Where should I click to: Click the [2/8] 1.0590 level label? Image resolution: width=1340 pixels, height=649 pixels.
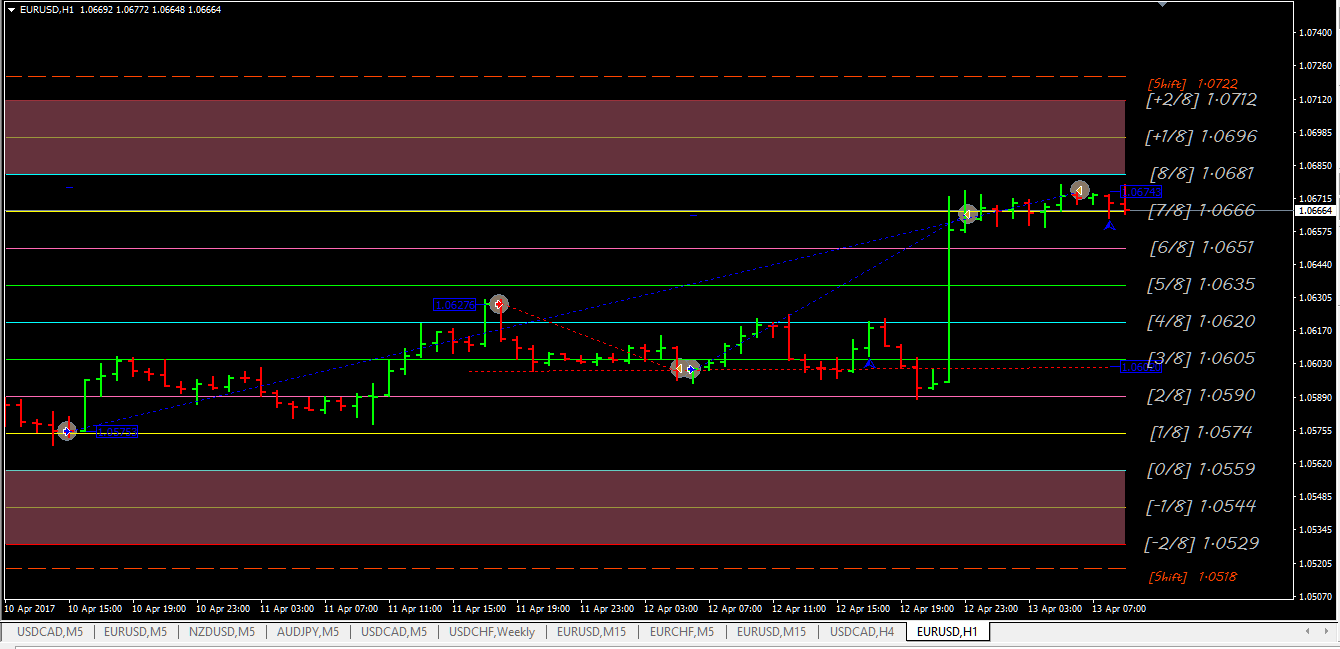(1201, 395)
